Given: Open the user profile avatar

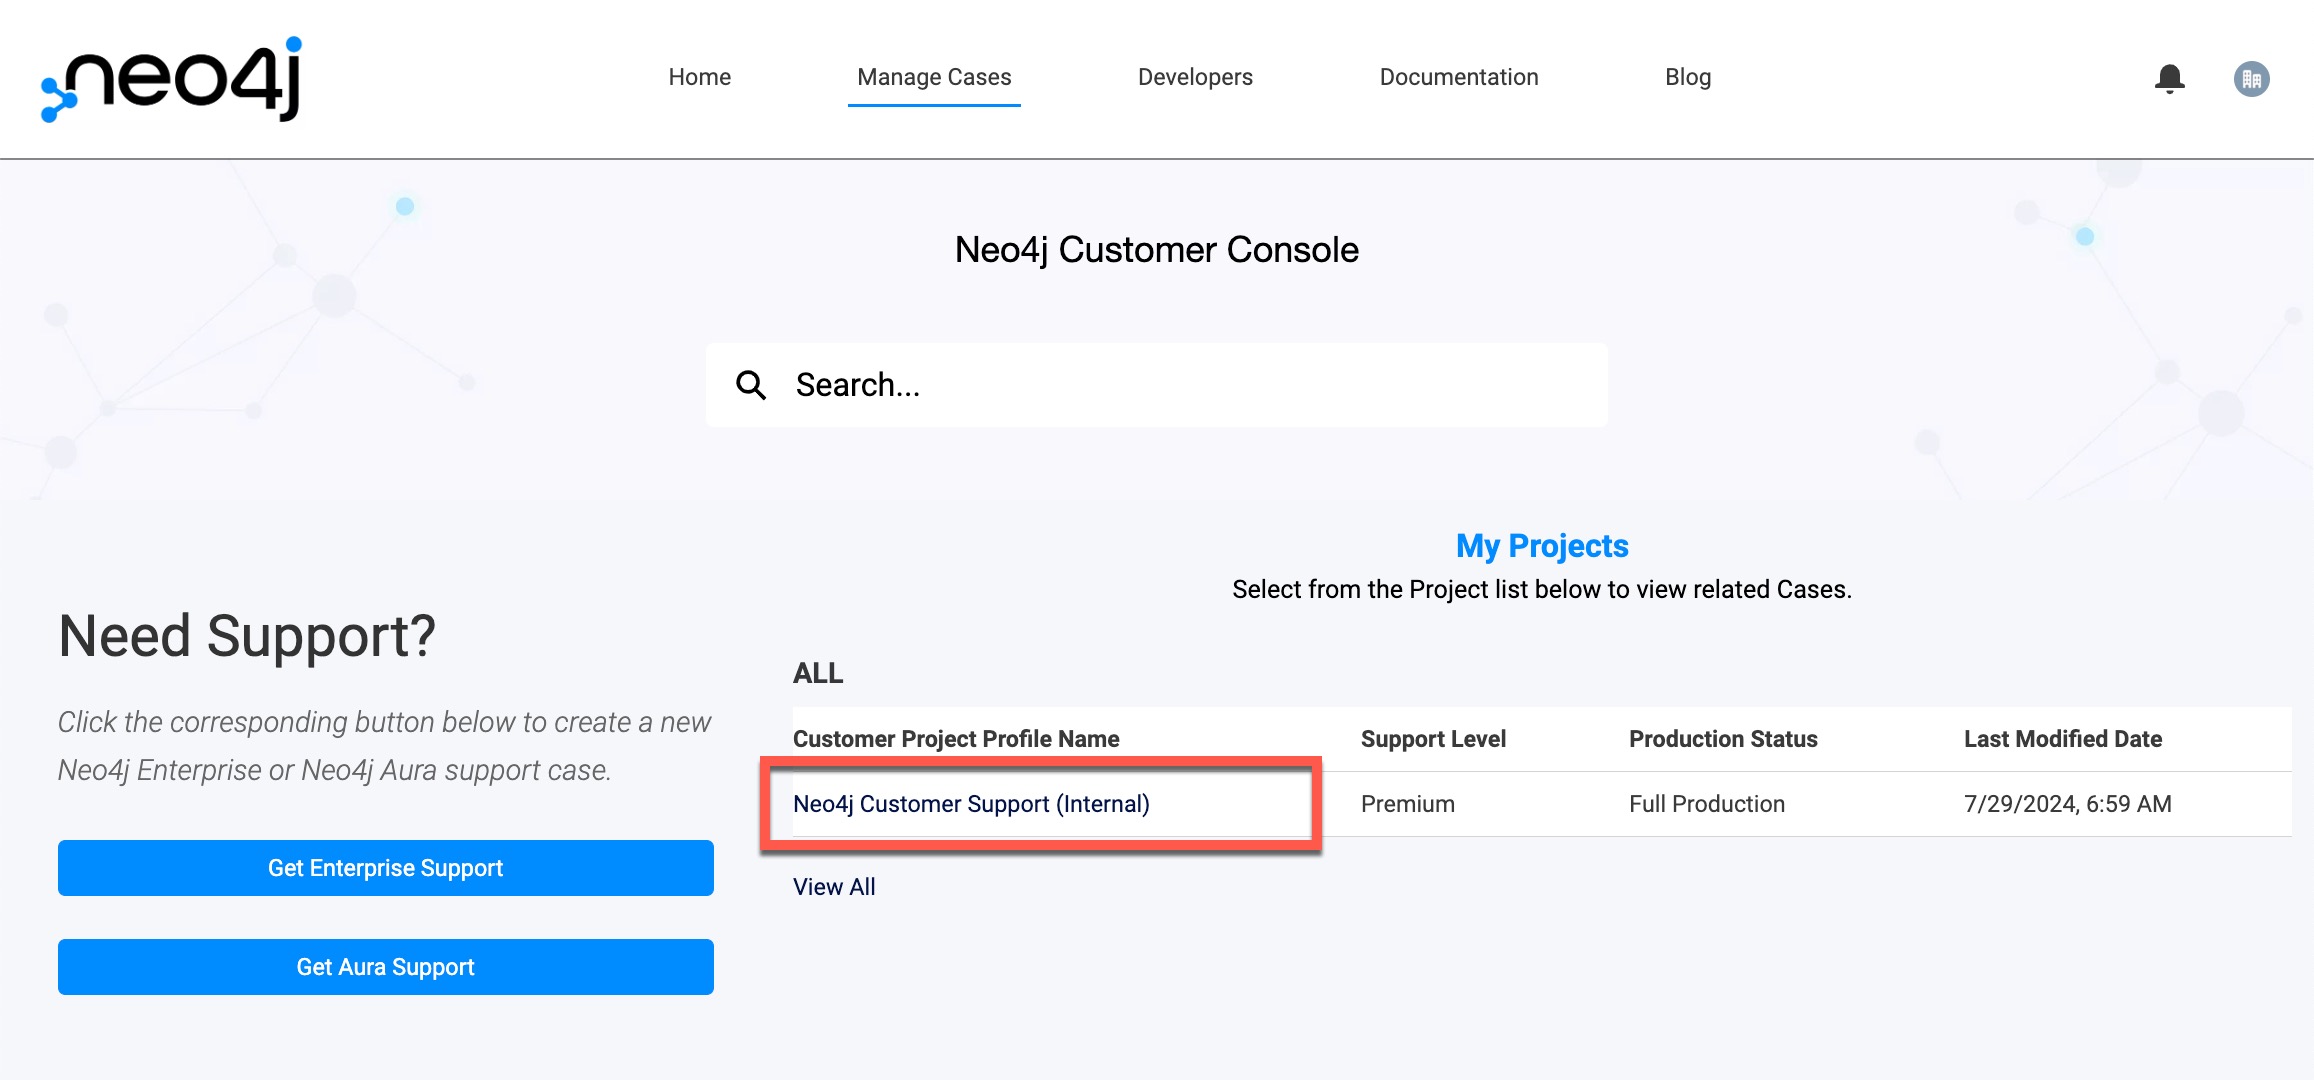Looking at the screenshot, I should tap(2251, 79).
